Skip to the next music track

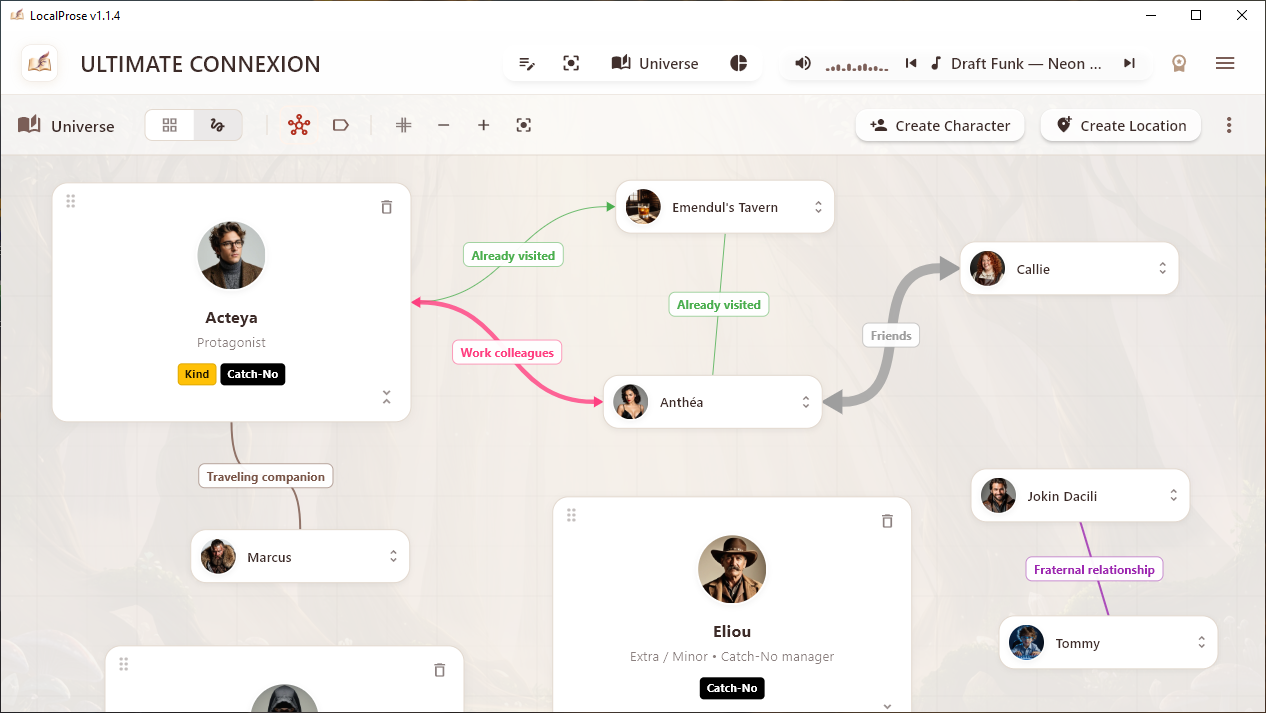(x=1129, y=63)
